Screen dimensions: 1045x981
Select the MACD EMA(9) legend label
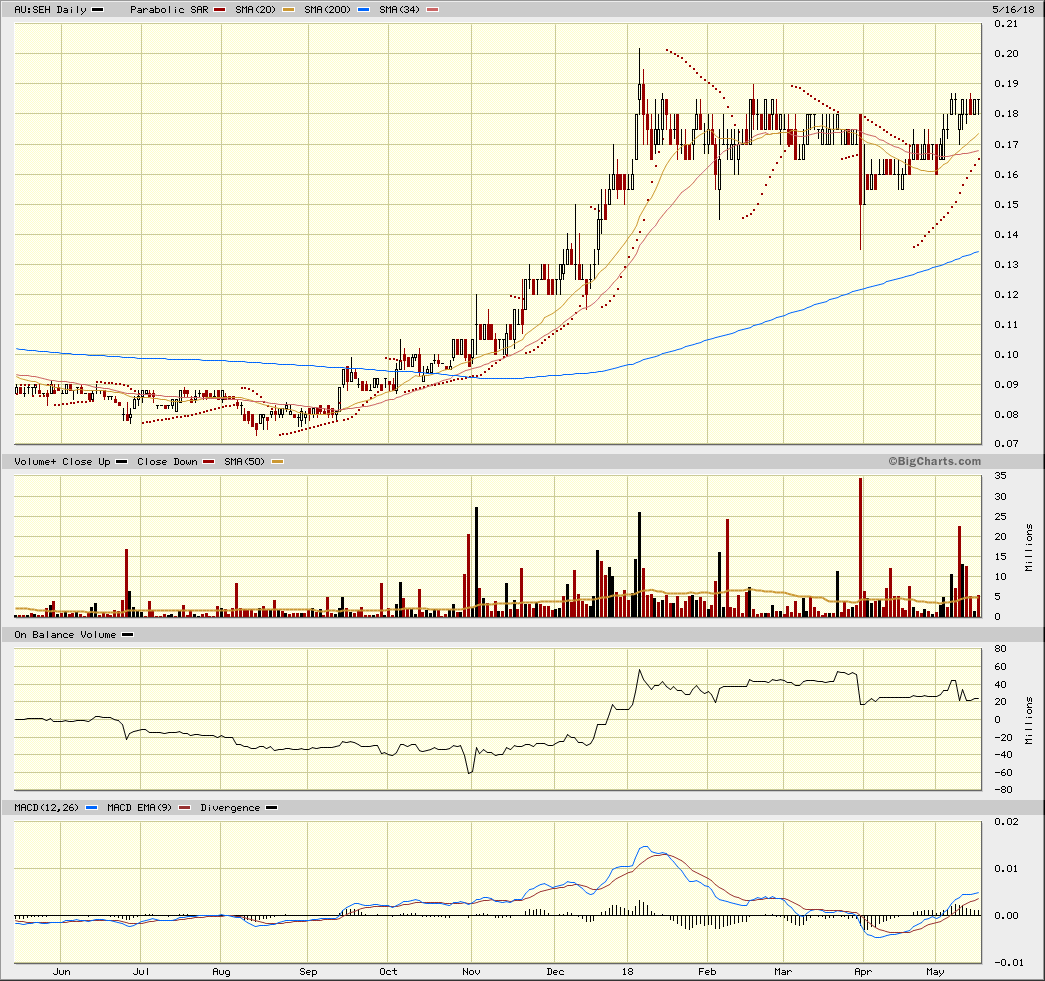point(139,808)
